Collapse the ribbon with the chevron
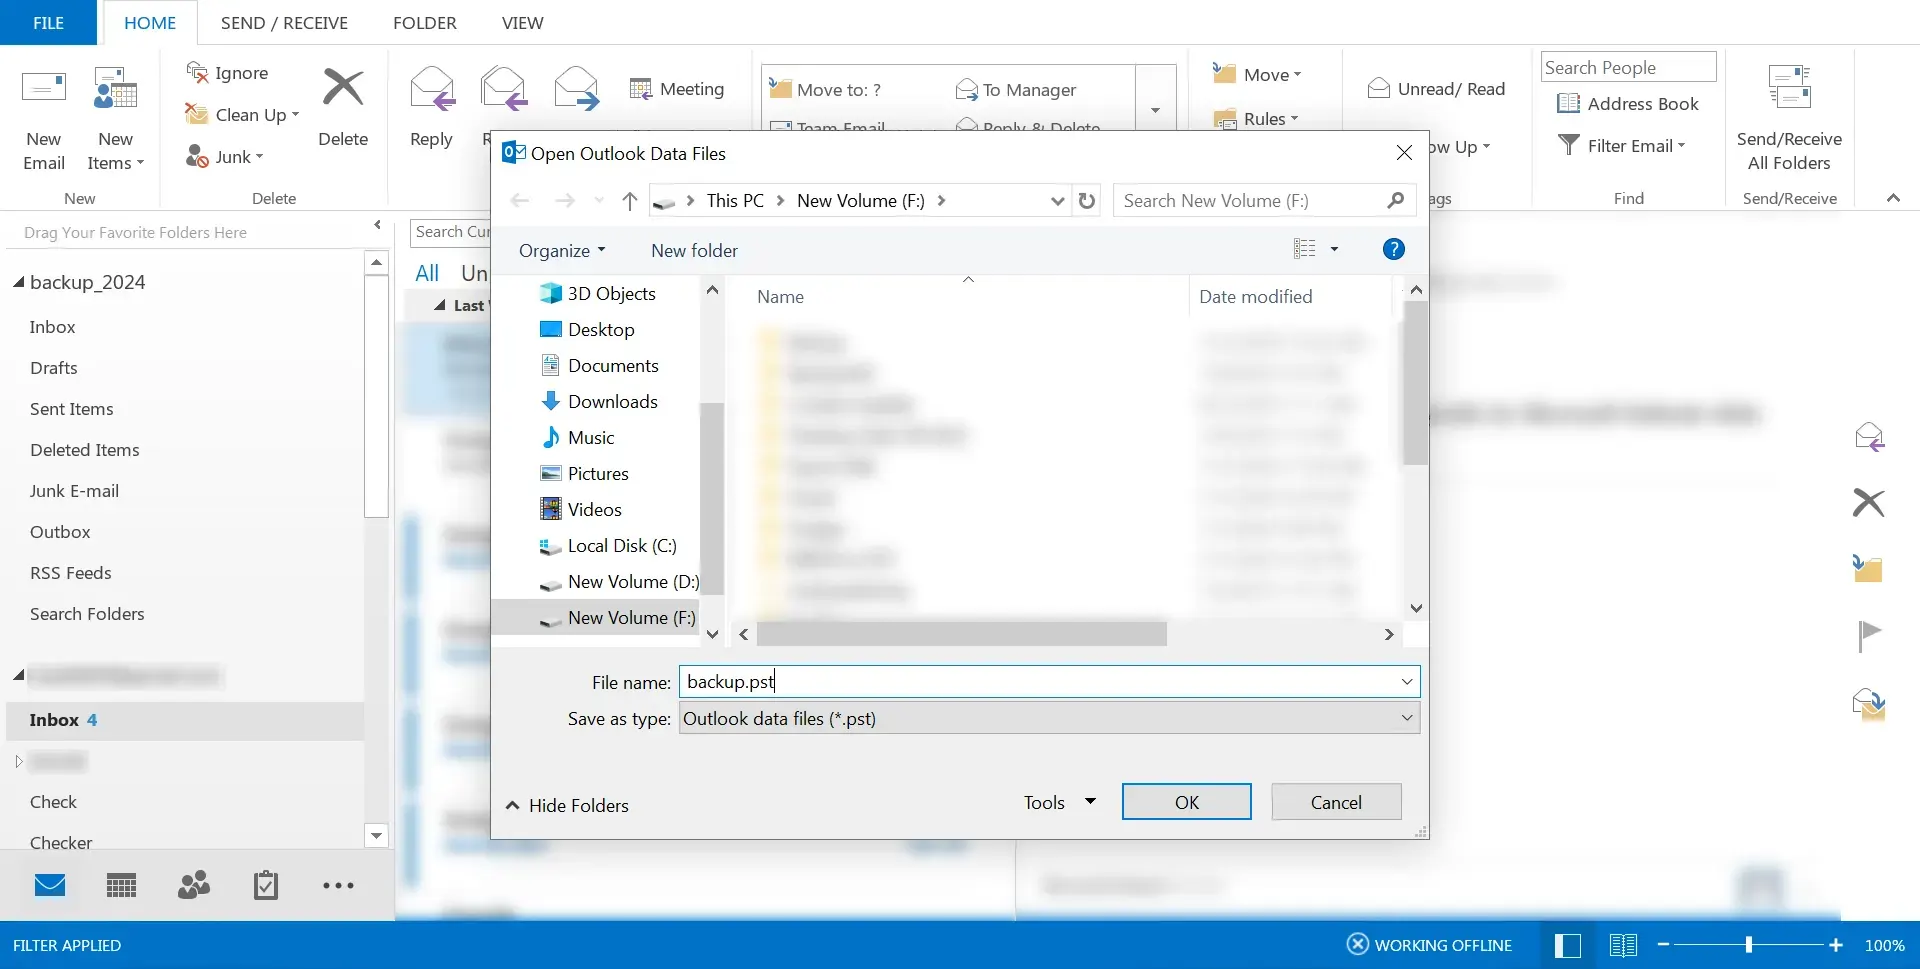This screenshot has height=969, width=1920. 1893,198
